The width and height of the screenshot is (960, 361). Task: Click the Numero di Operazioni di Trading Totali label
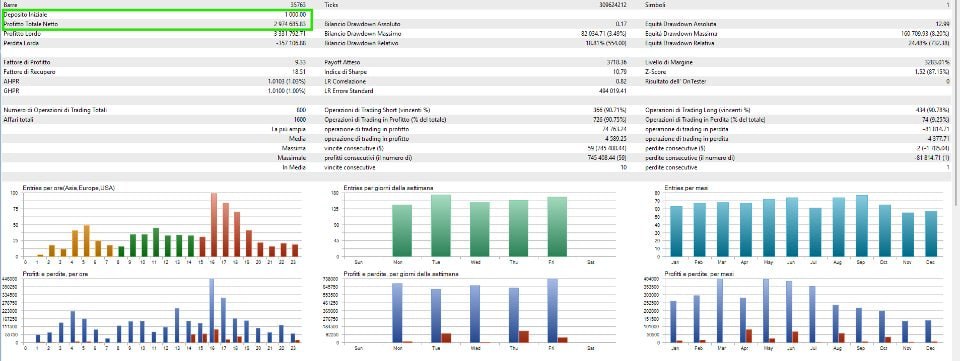(x=55, y=110)
